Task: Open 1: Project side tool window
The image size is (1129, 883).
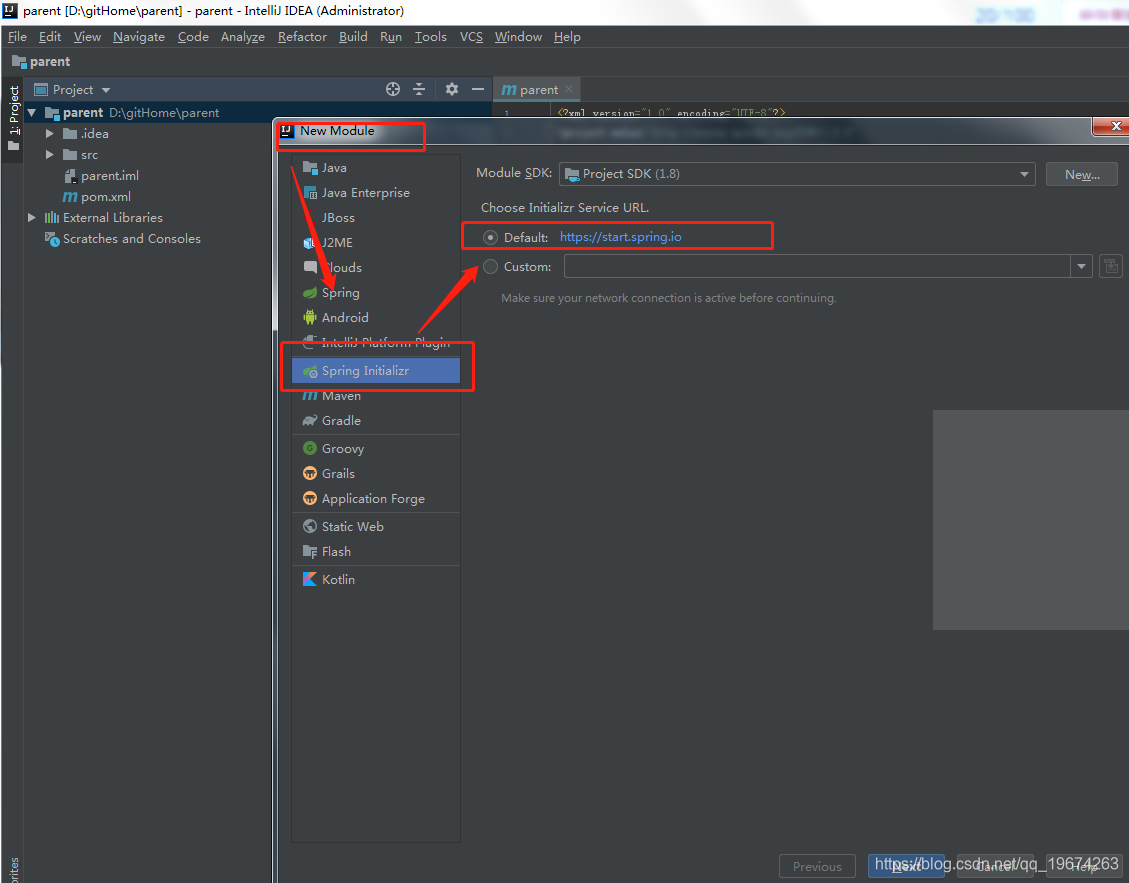Action: coord(13,118)
